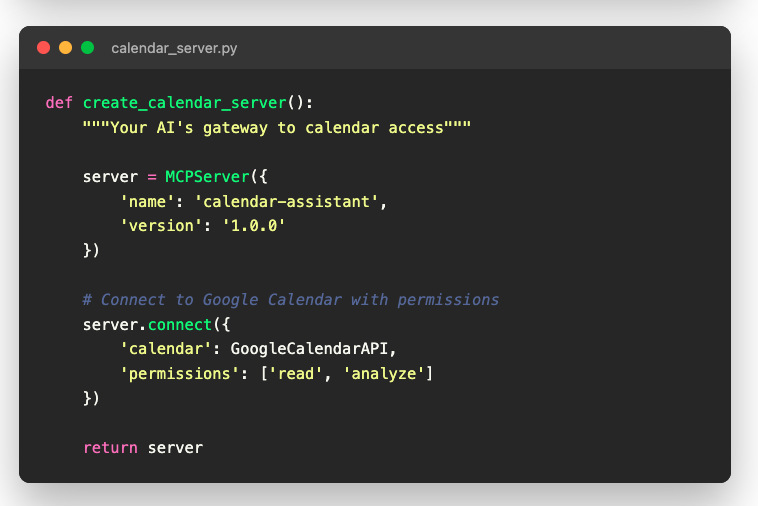This screenshot has width=758, height=506.
Task: Click the 'version' dictionary key
Action: click(161, 226)
